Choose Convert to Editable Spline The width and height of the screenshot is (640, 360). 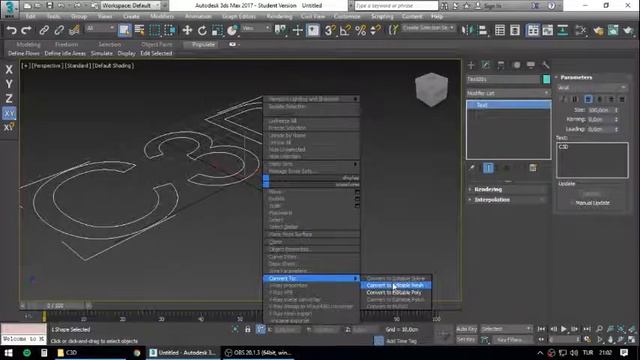click(396, 278)
